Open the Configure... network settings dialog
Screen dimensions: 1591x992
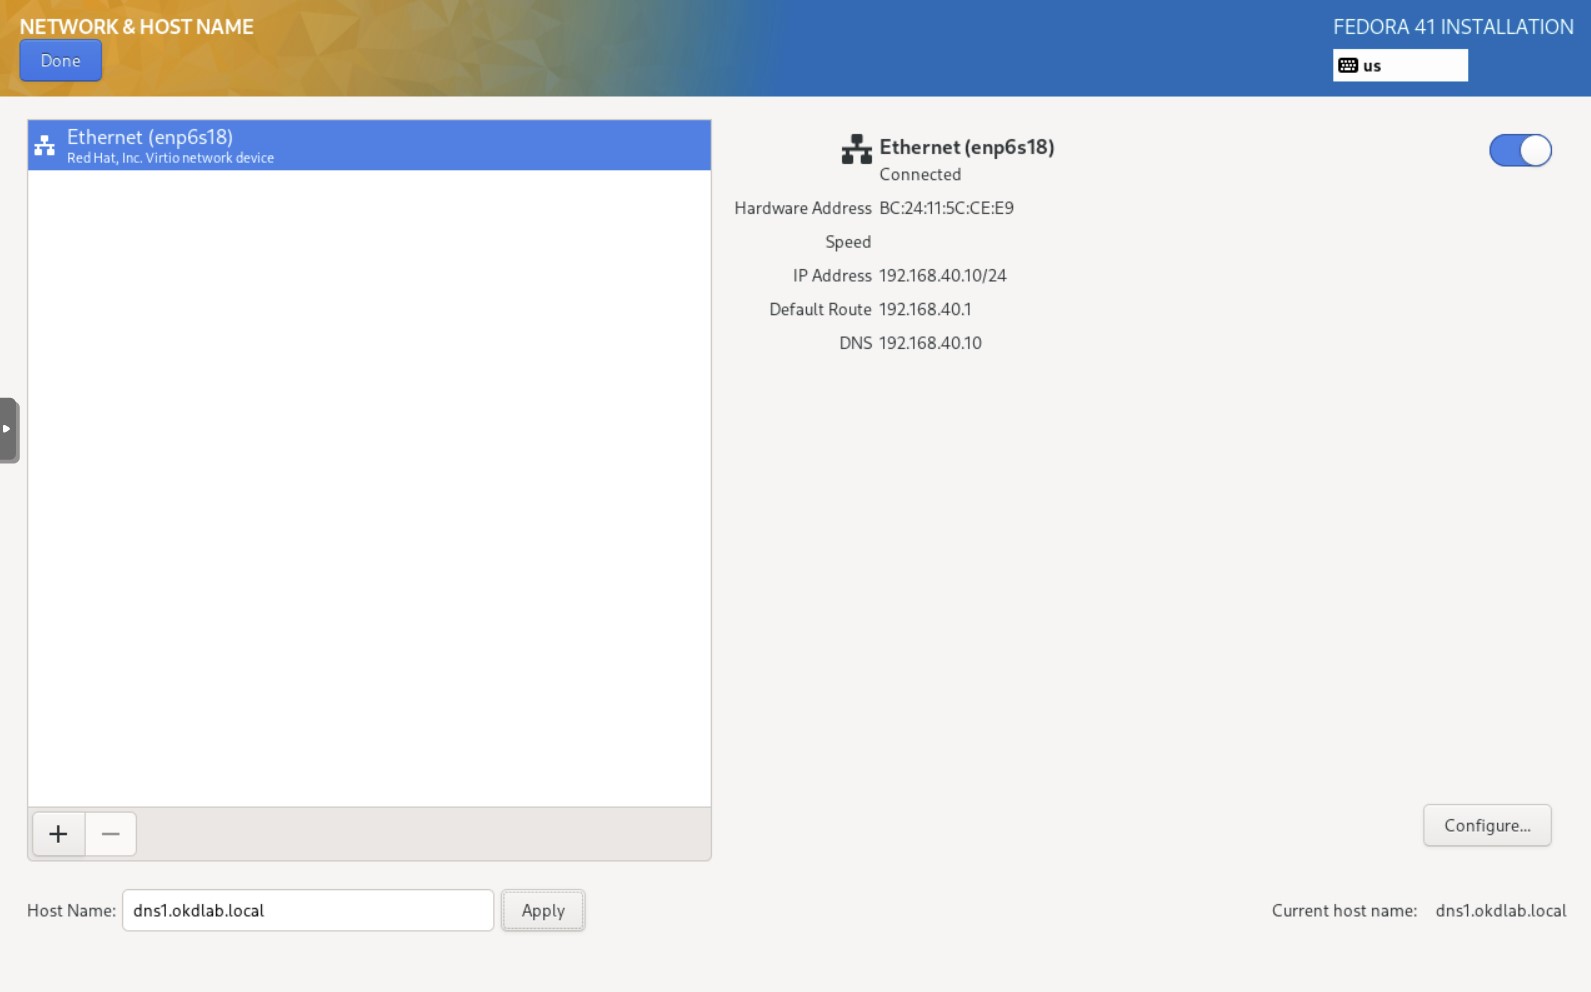tap(1486, 825)
